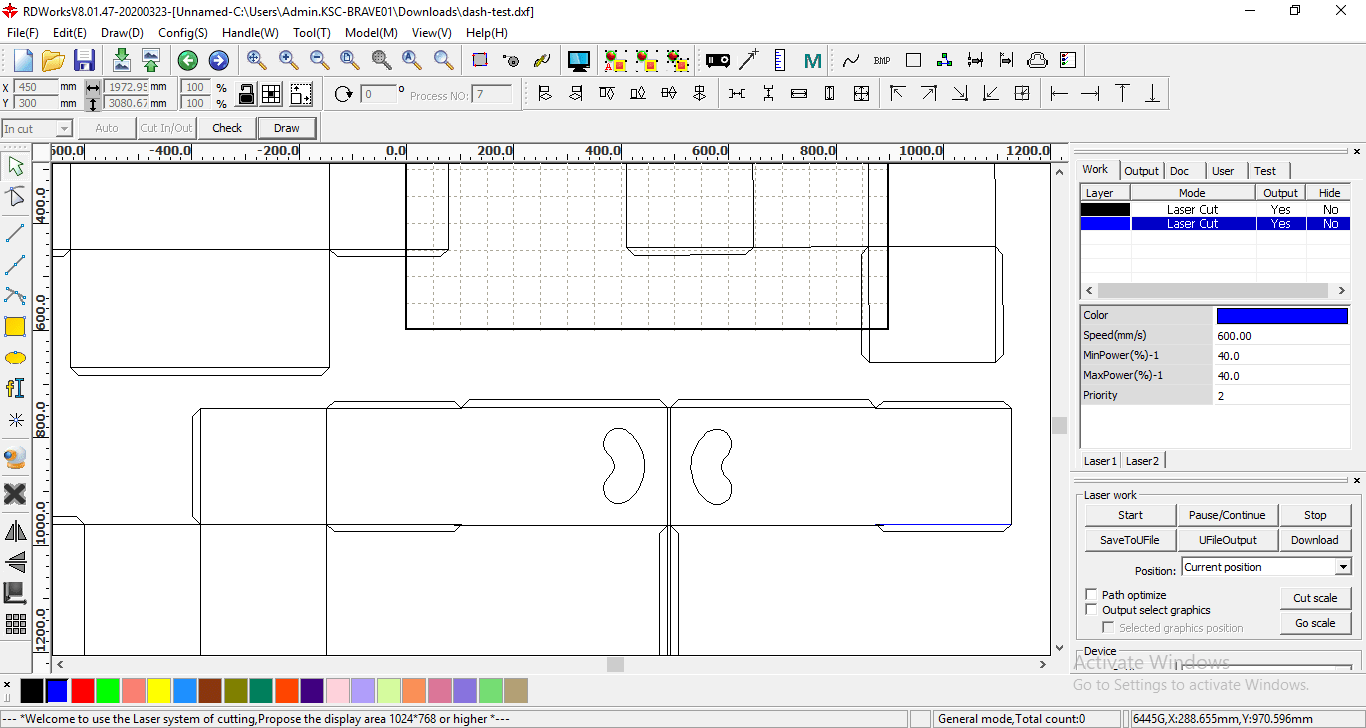
Task: Pick the red color swatch in palette
Action: coord(83,690)
